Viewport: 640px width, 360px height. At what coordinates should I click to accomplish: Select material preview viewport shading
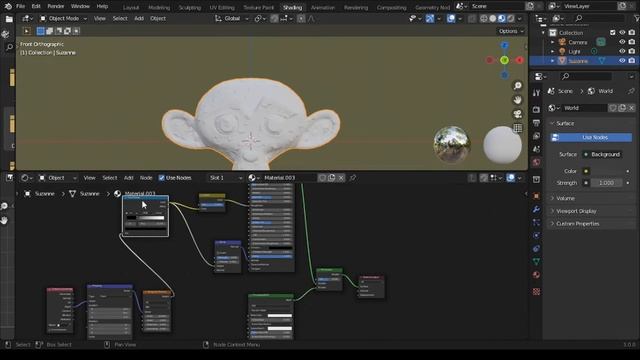(x=502, y=18)
